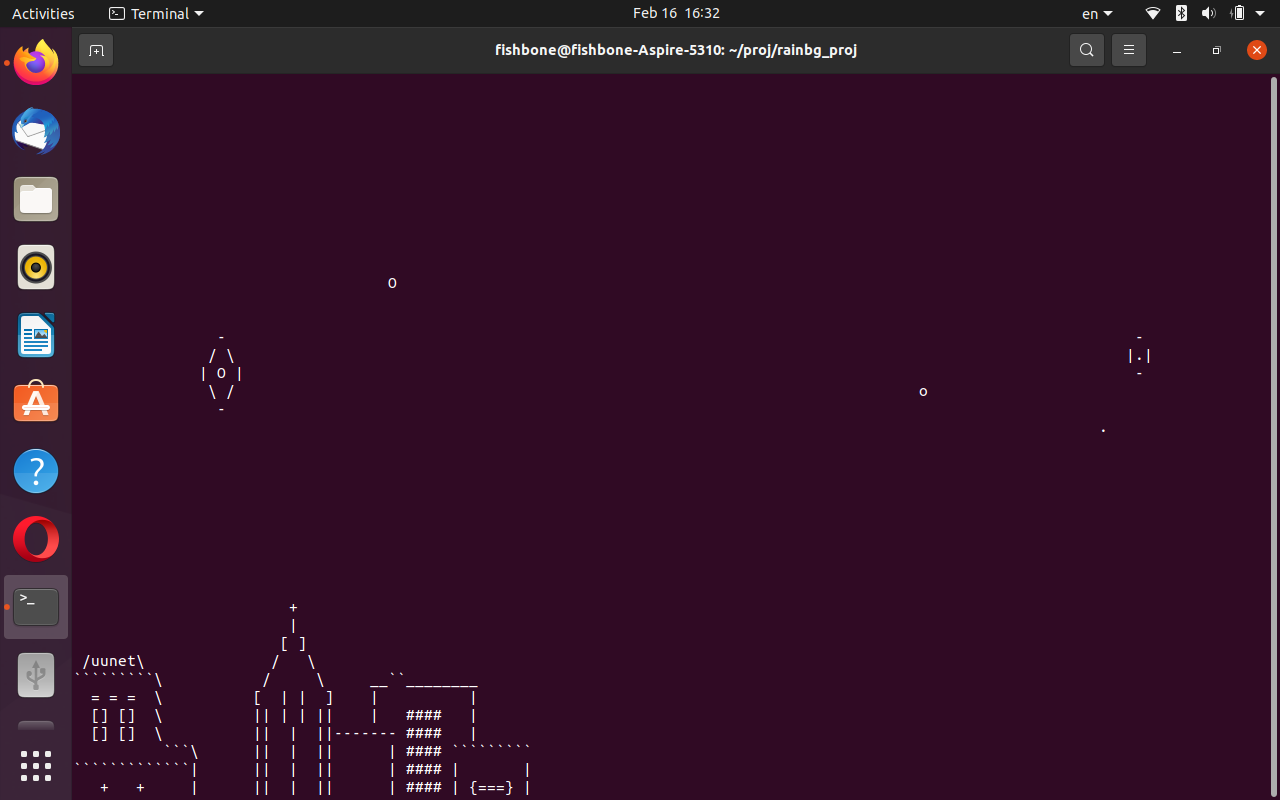Click Activities in the top bar
The image size is (1280, 800).
[x=43, y=13]
